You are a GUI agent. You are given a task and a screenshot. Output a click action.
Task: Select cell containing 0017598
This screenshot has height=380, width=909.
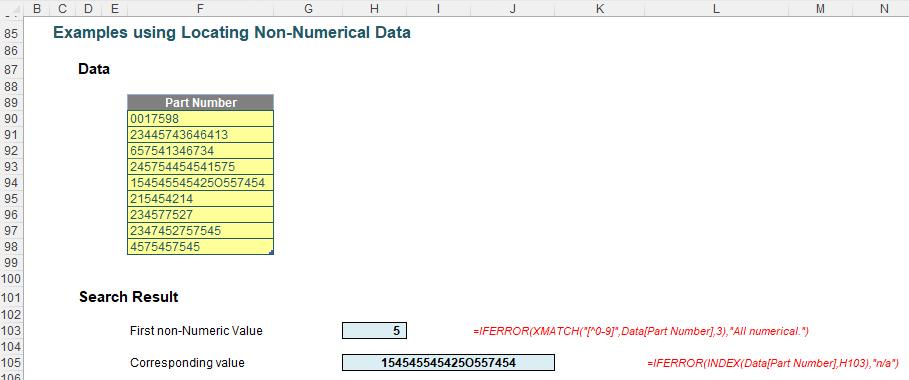click(201, 118)
